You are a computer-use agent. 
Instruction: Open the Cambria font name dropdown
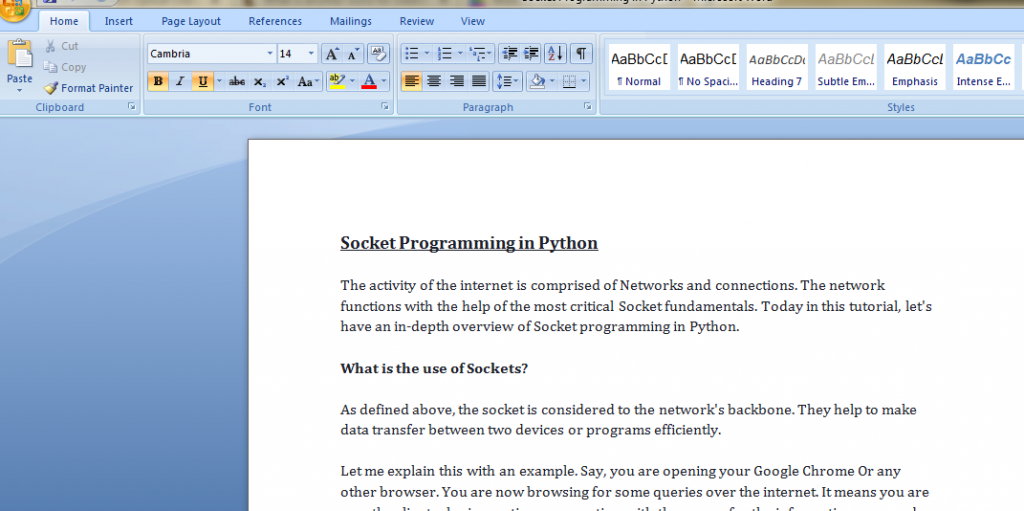(270, 54)
